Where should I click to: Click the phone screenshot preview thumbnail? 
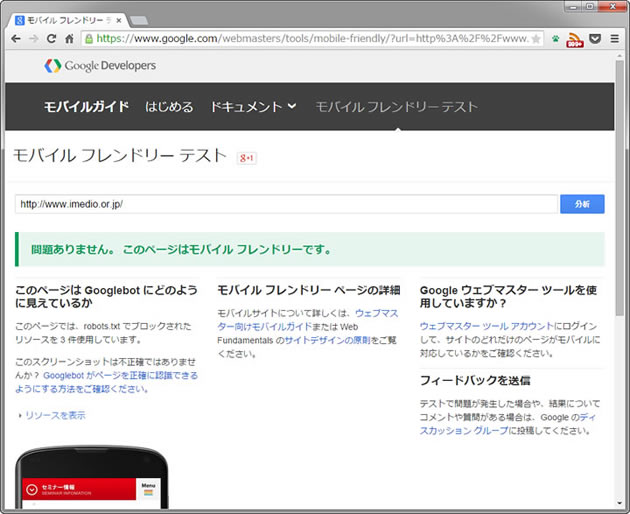[x=92, y=478]
